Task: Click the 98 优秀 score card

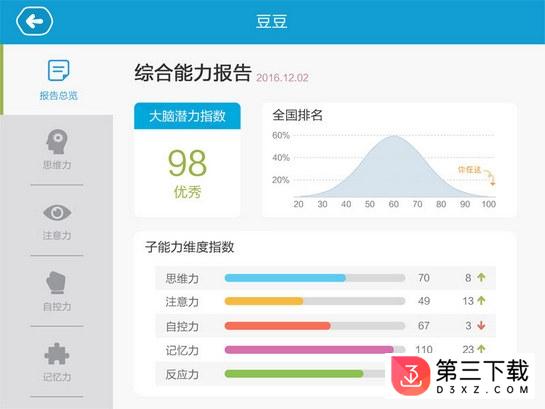Action: pos(187,173)
